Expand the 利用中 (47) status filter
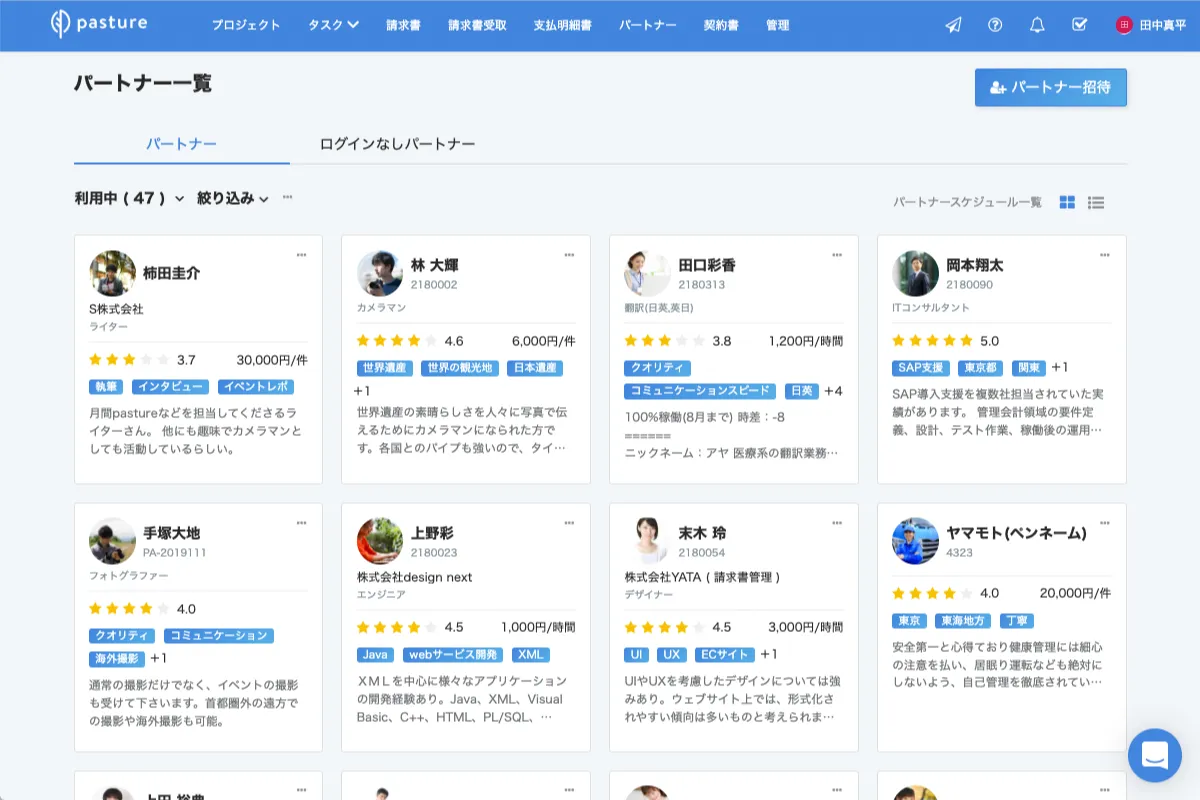Image resolution: width=1200 pixels, height=800 pixels. coord(129,198)
